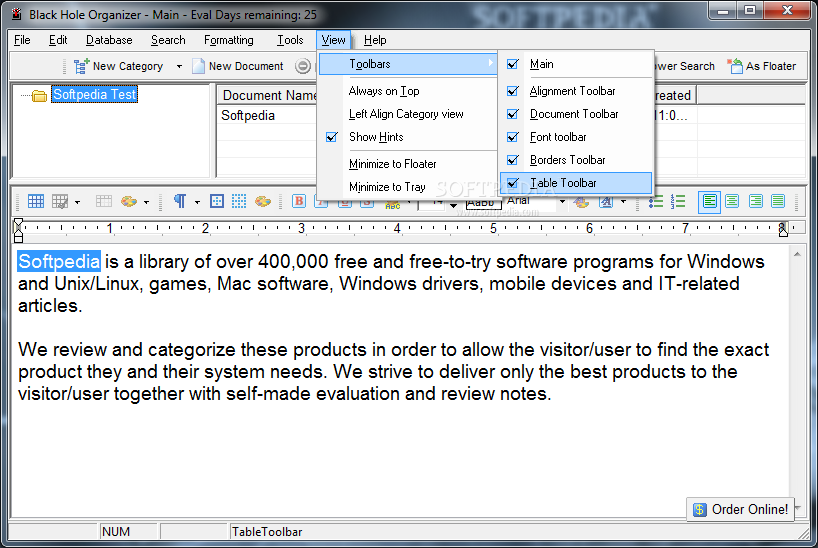Open the Tools menu
This screenshot has width=818, height=548.
[x=290, y=40]
